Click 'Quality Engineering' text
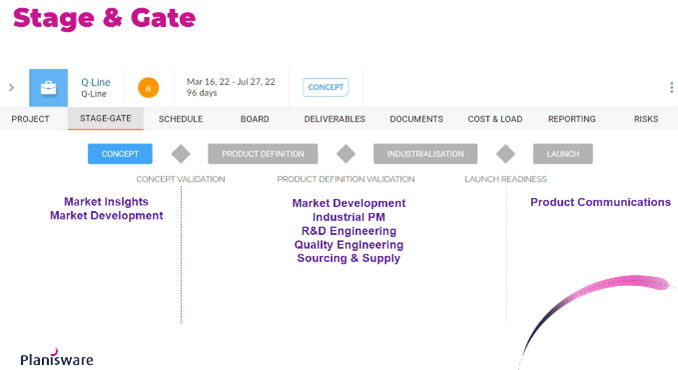678x370 pixels. 349,245
